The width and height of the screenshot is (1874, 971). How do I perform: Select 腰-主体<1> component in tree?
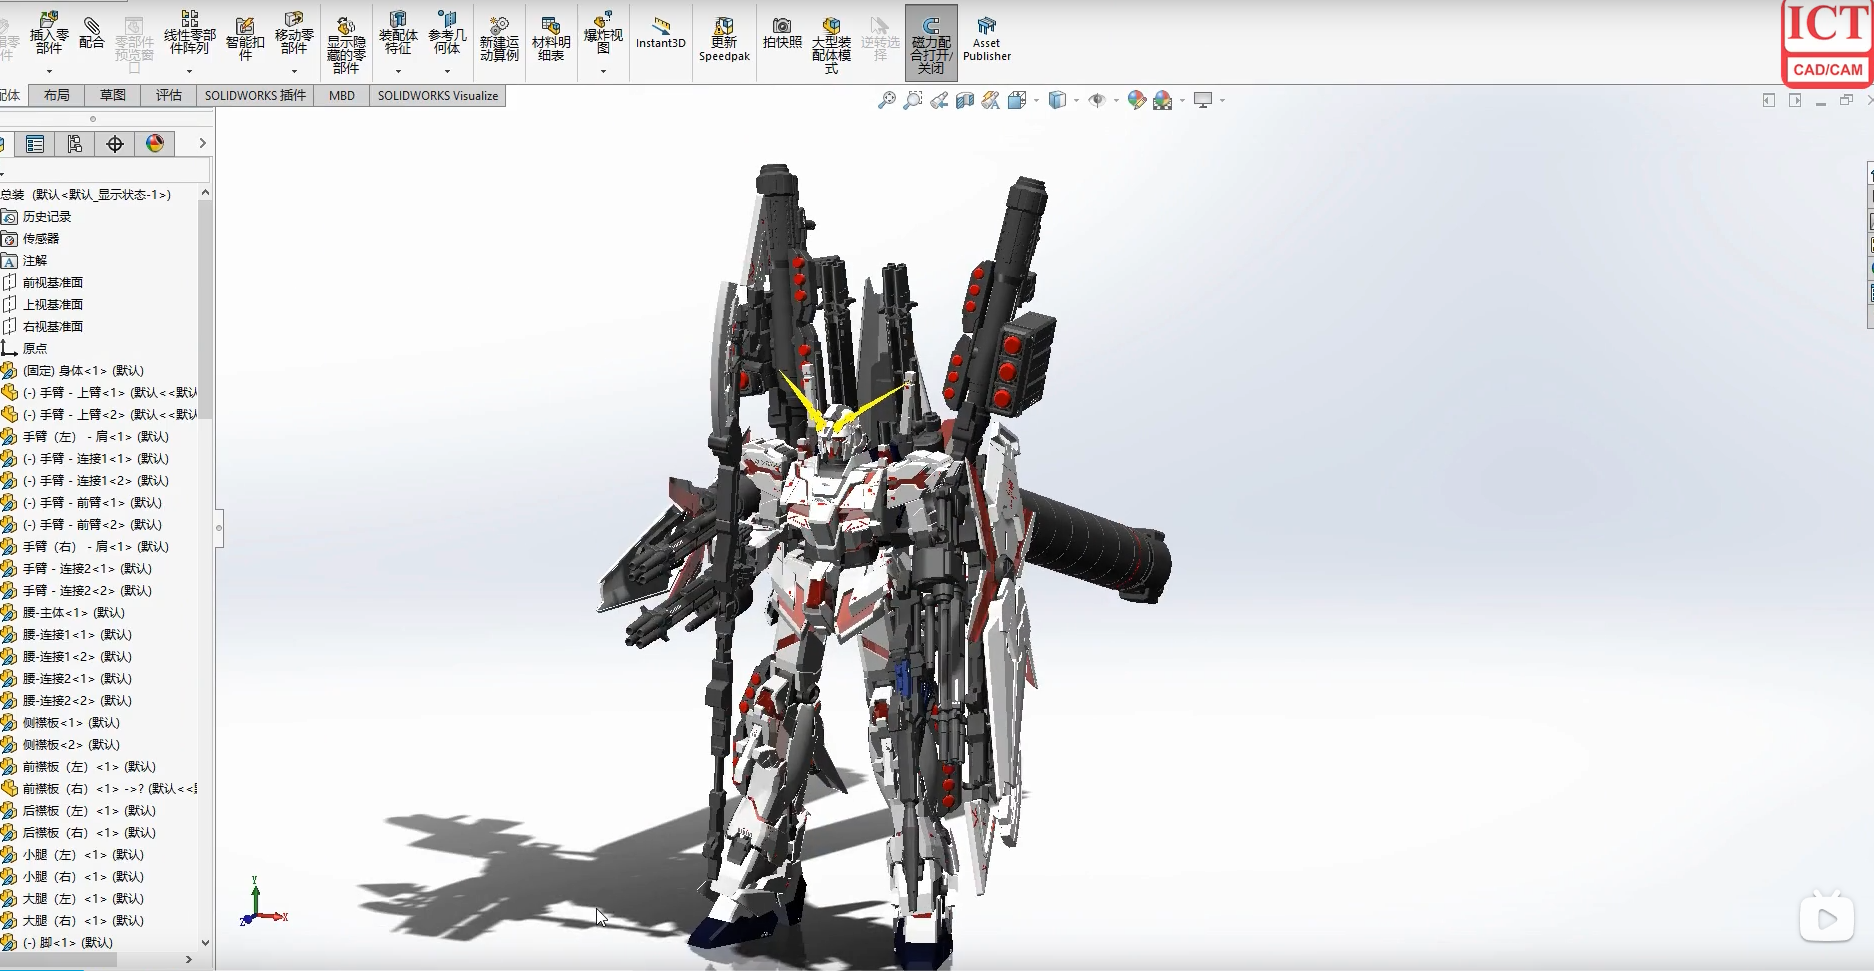pyautogui.click(x=74, y=612)
